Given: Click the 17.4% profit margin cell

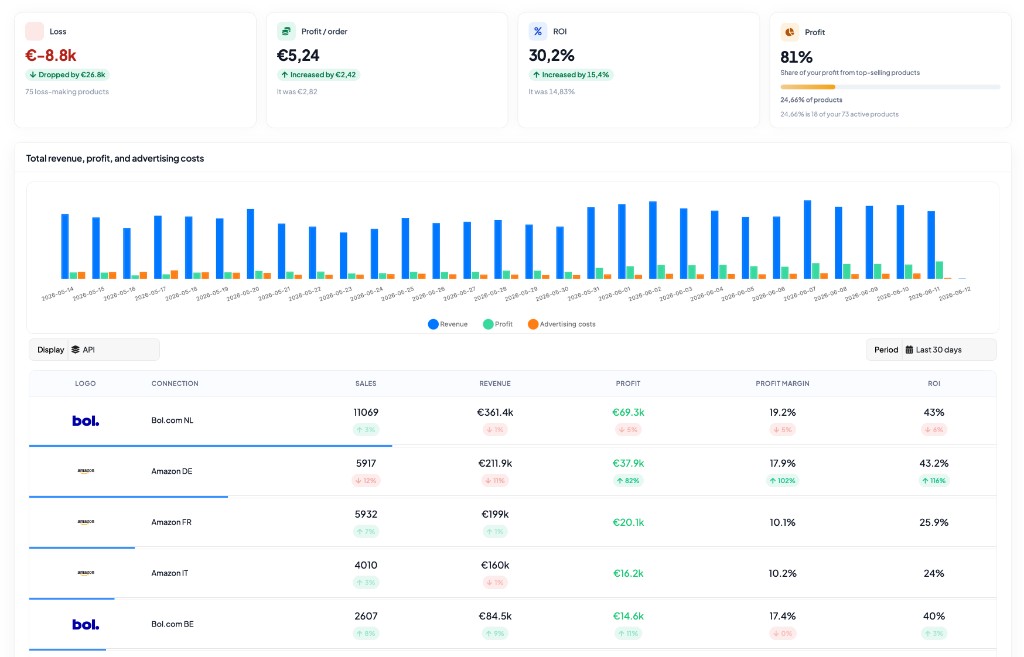Looking at the screenshot, I should [782, 616].
